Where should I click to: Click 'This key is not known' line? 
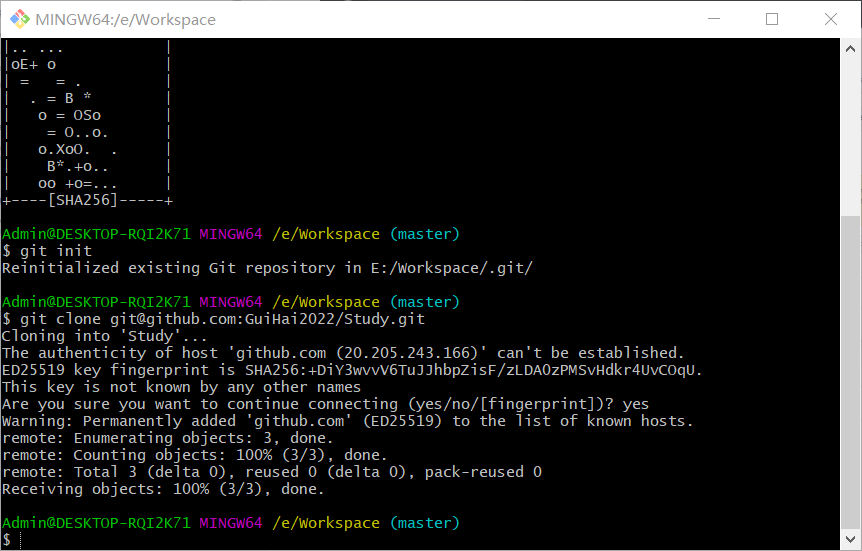pyautogui.click(x=181, y=387)
